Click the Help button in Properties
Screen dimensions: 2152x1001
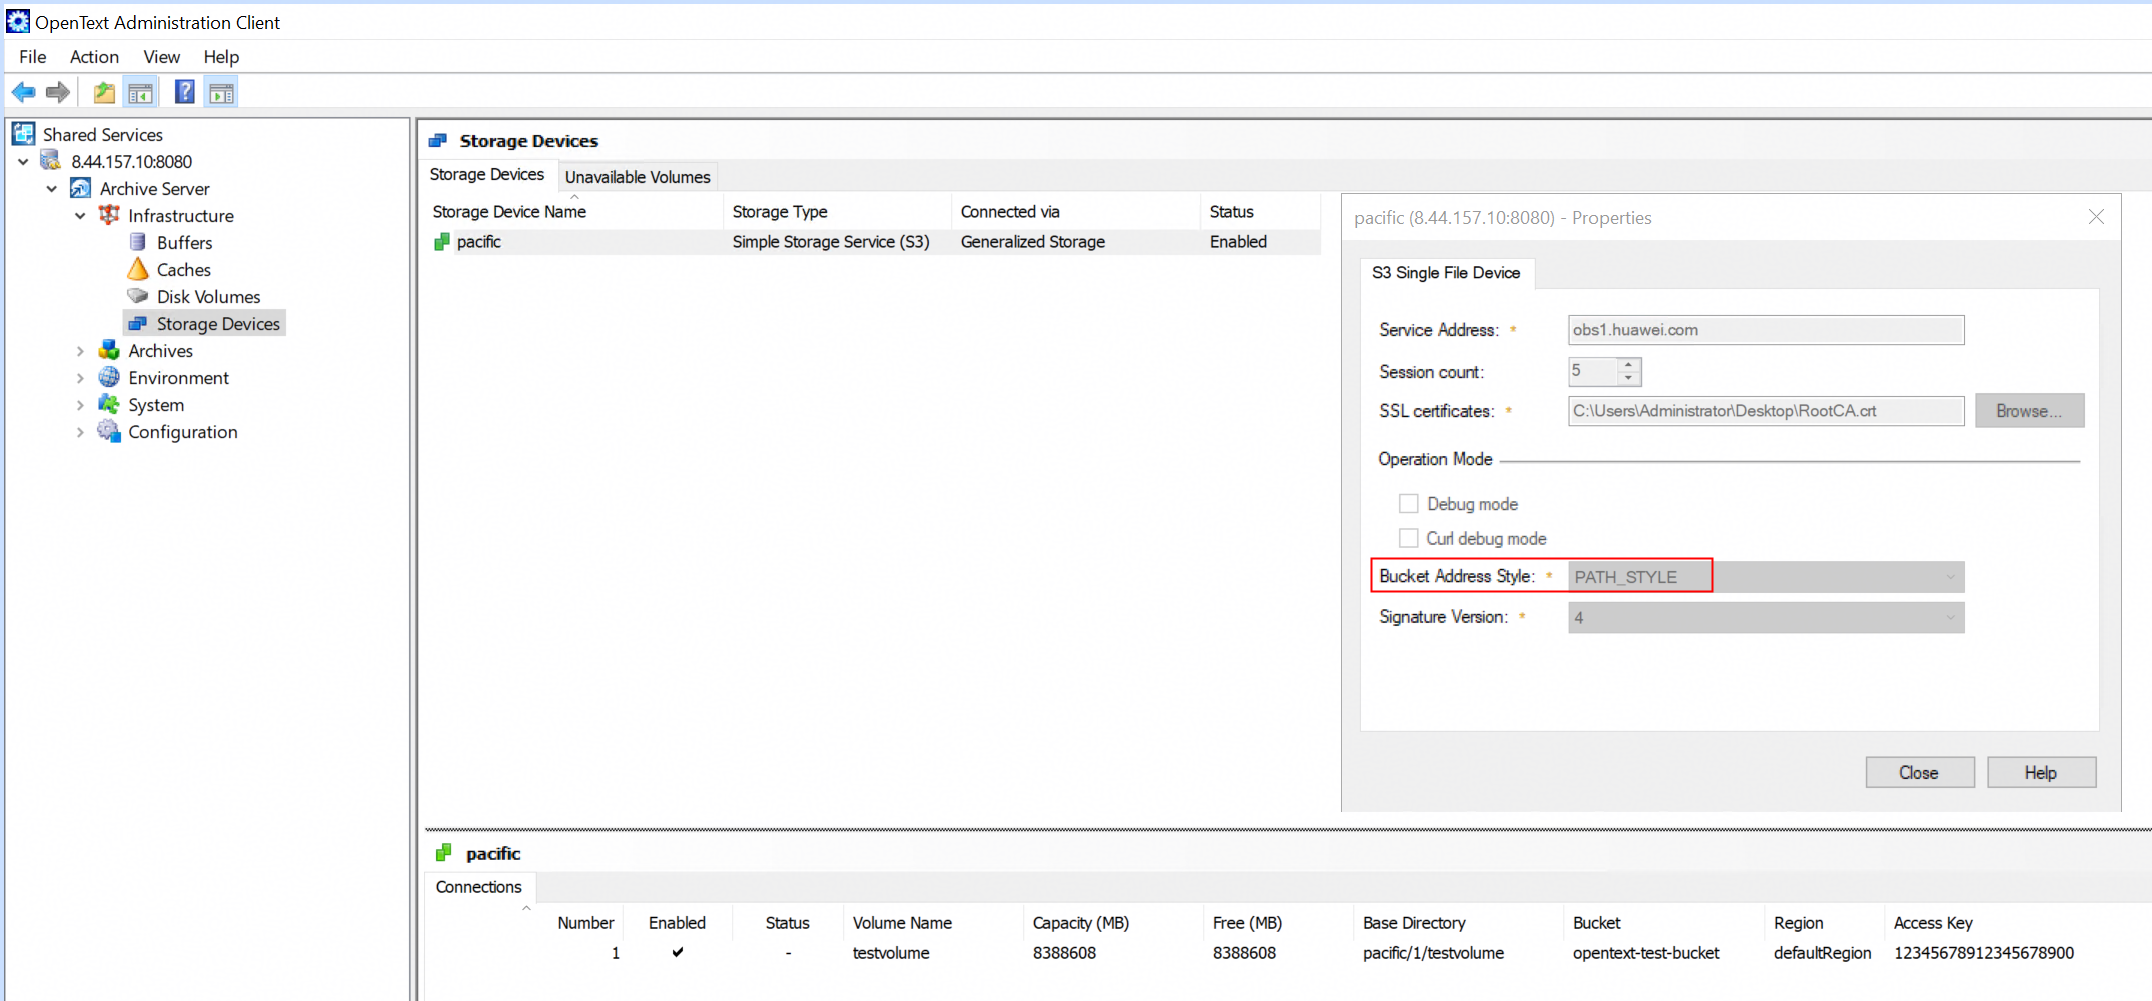2041,773
